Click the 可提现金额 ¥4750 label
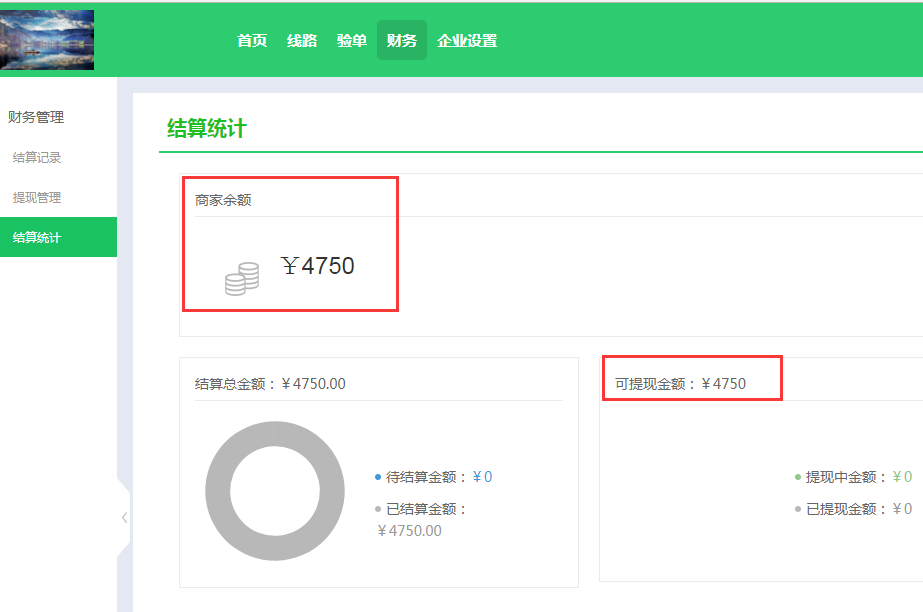 coord(680,384)
